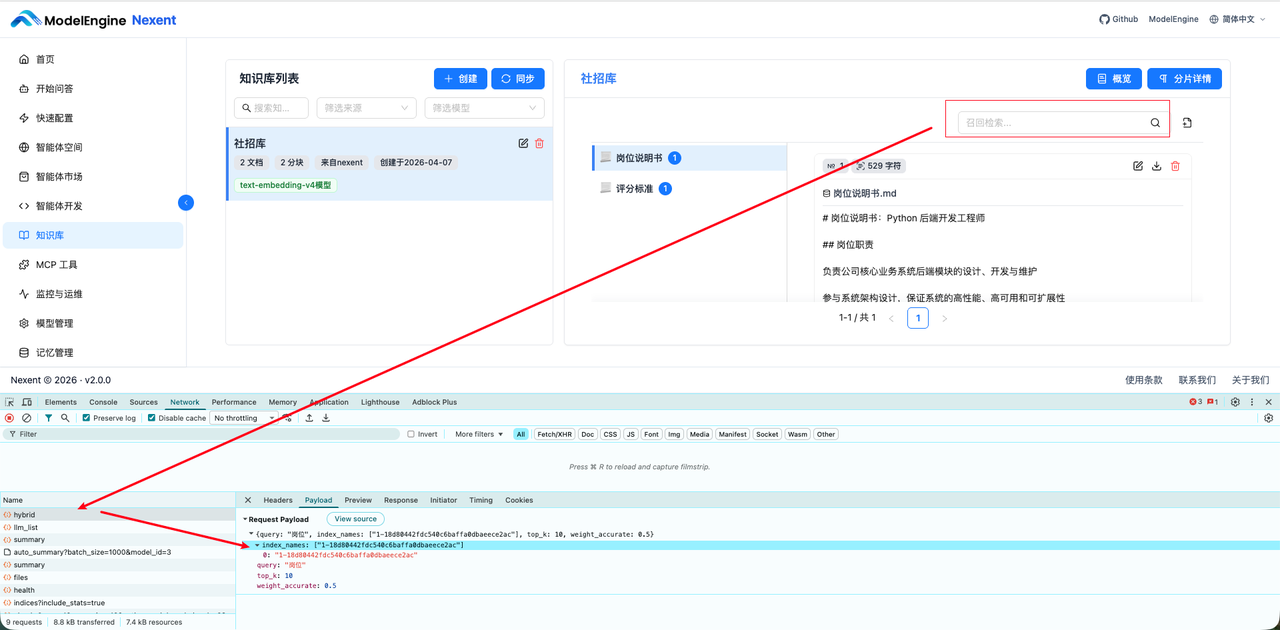Click the magnifier icon in 召回检索 box
Viewport: 1280px width, 630px height.
(x=1155, y=123)
